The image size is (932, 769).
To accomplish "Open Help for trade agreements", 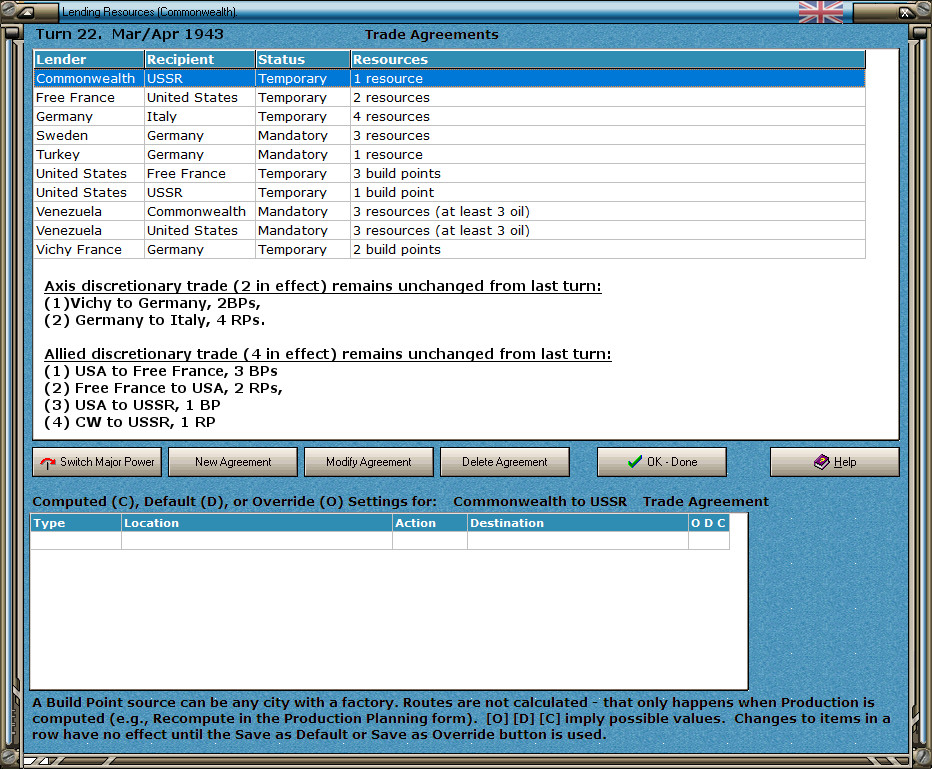I will (x=835, y=462).
